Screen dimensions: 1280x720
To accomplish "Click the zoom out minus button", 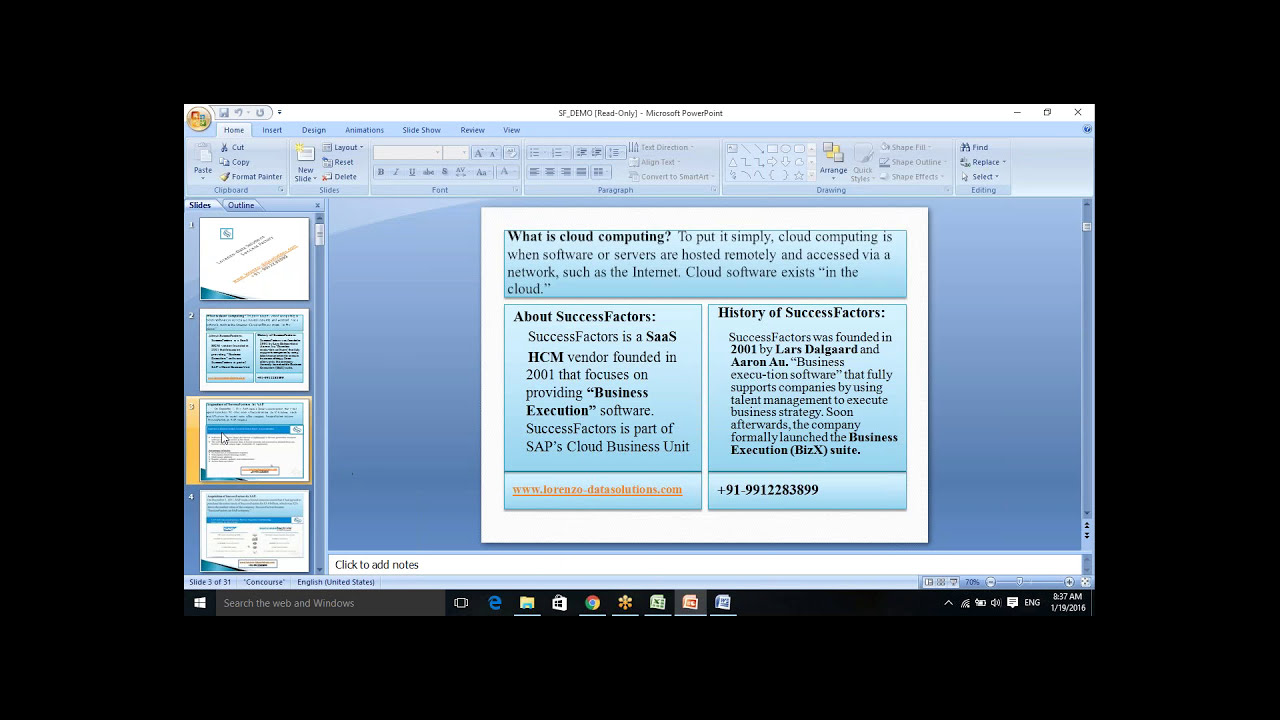I will [x=991, y=582].
